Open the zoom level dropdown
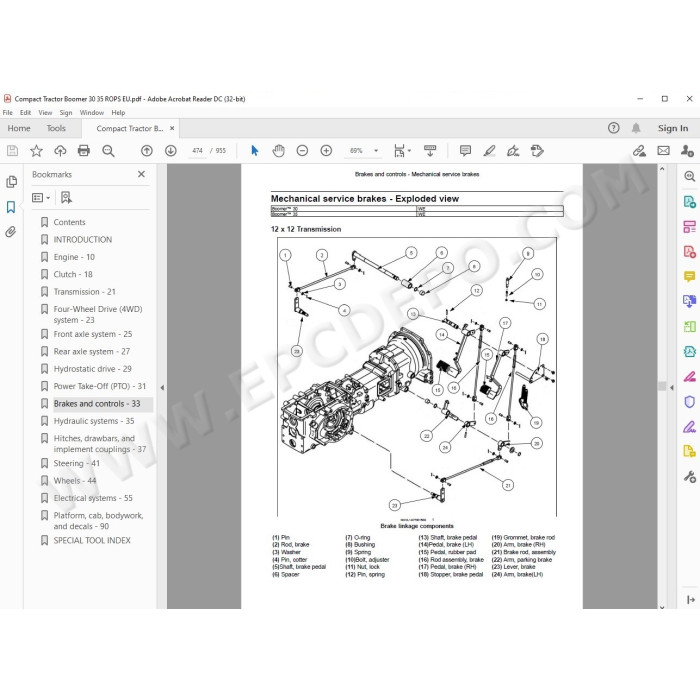 pyautogui.click(x=376, y=151)
